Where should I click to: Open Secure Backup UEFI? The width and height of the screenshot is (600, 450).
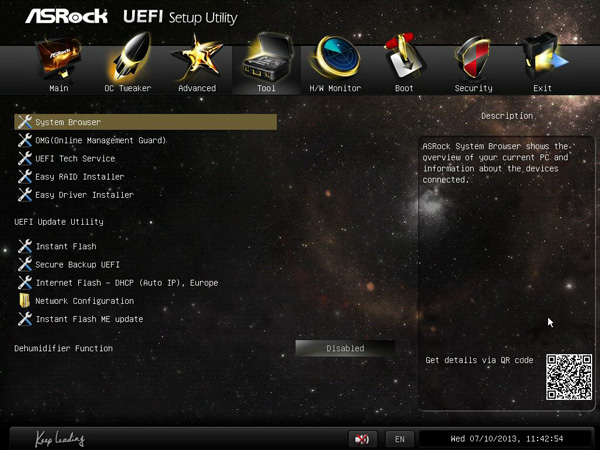pyautogui.click(x=77, y=264)
